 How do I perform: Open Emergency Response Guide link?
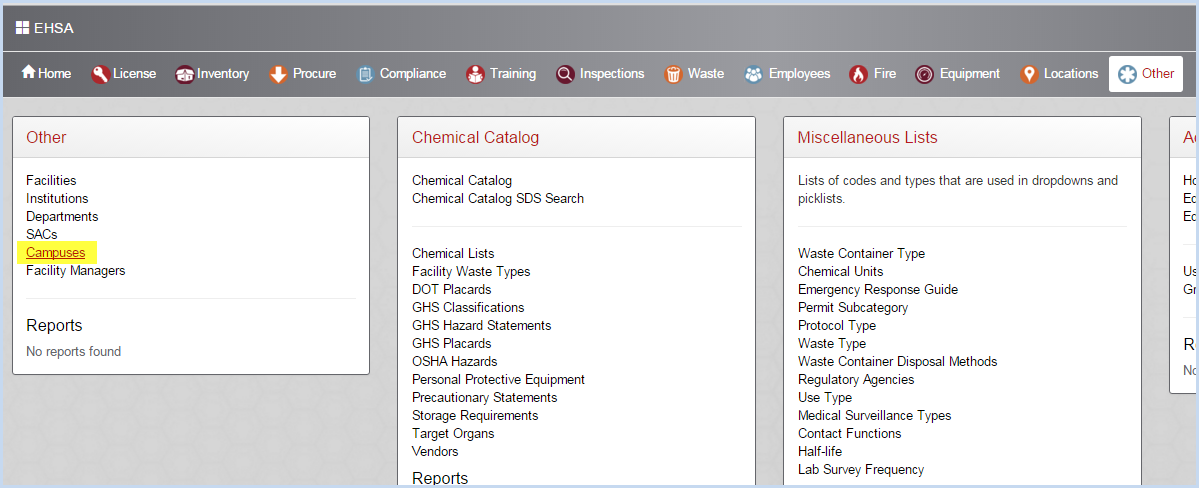coord(878,289)
